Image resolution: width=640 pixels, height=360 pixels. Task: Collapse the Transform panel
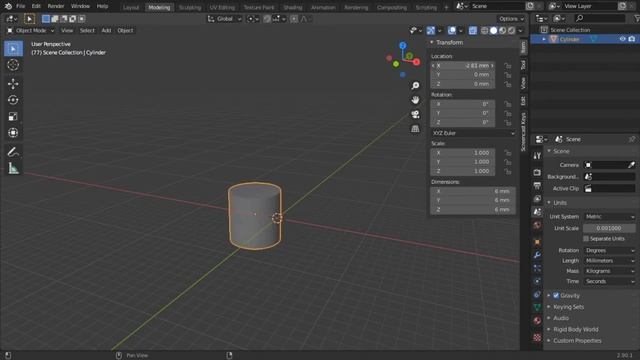(432, 42)
